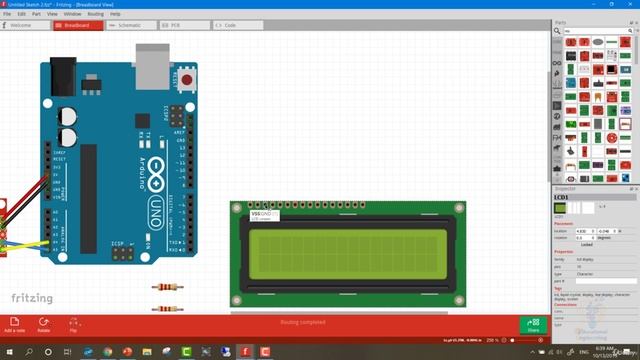
Task: Switch to the Schematic tab
Action: pos(131,25)
